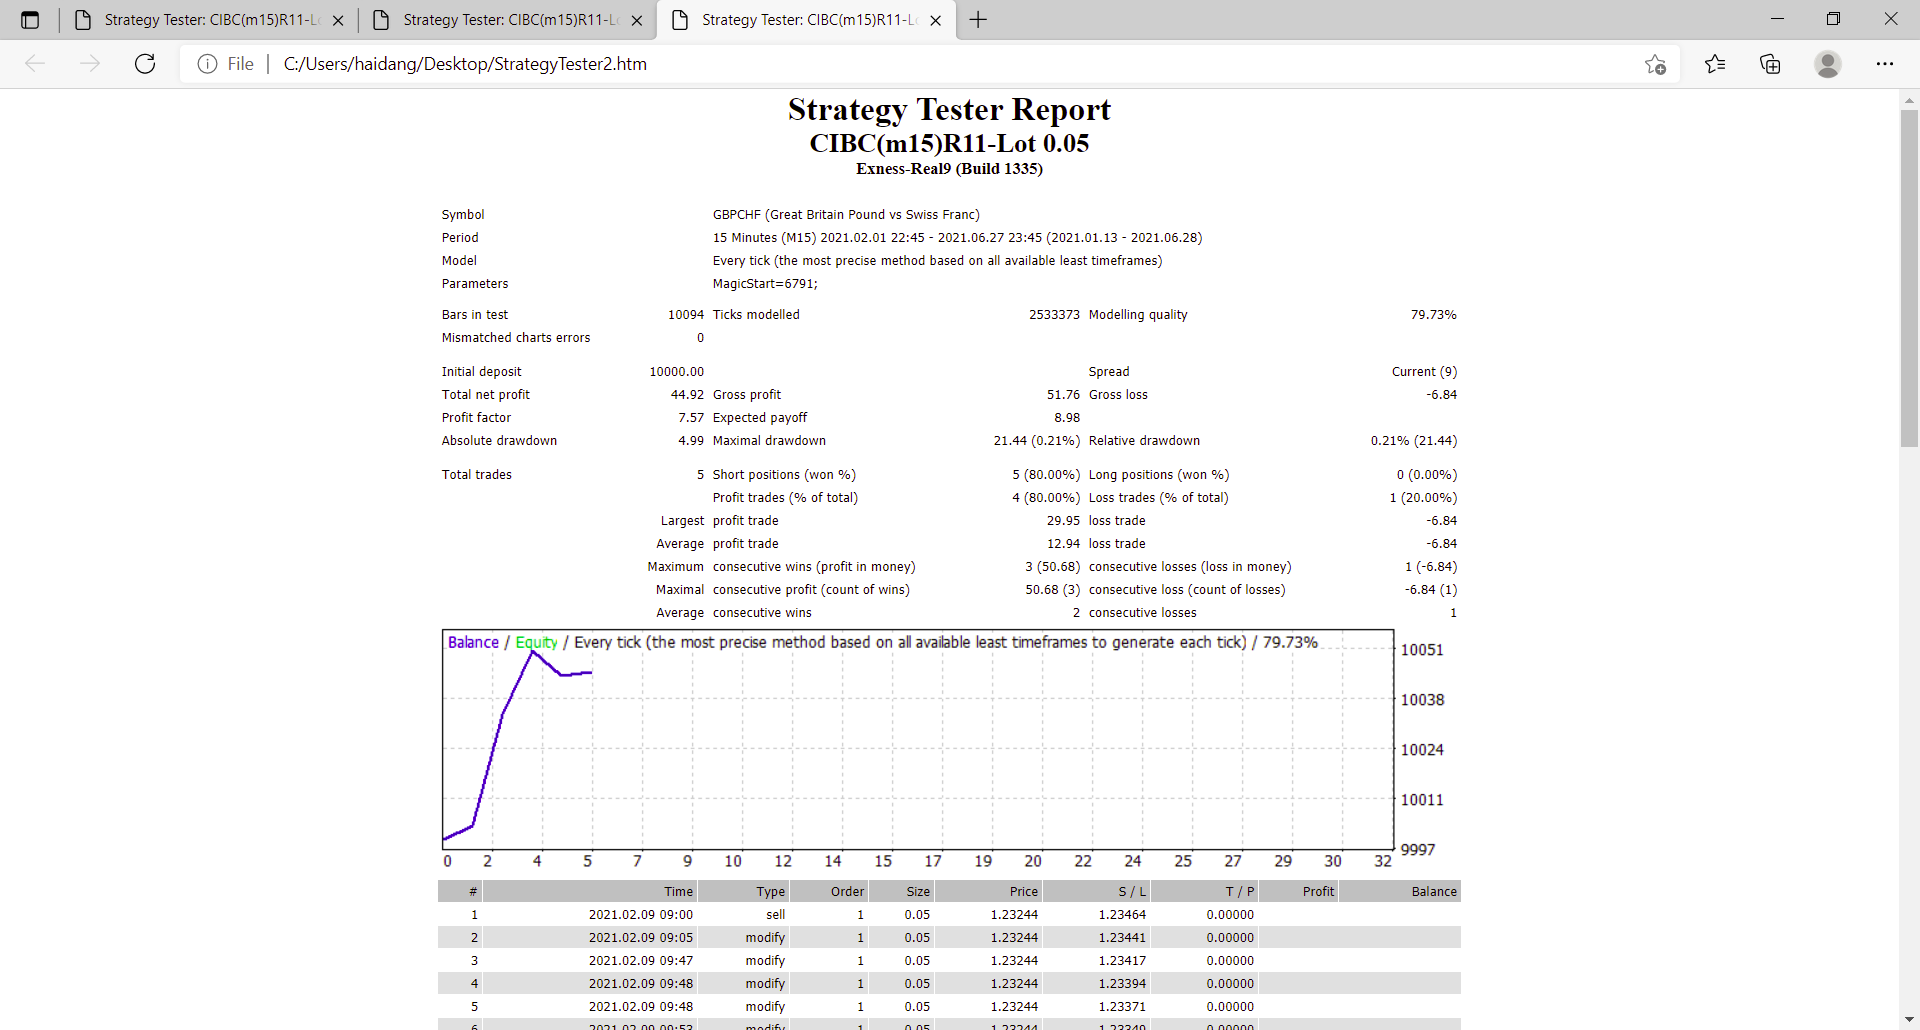The height and width of the screenshot is (1030, 1920).
Task: Click the Strategy Tester Report heading
Action: [x=949, y=109]
